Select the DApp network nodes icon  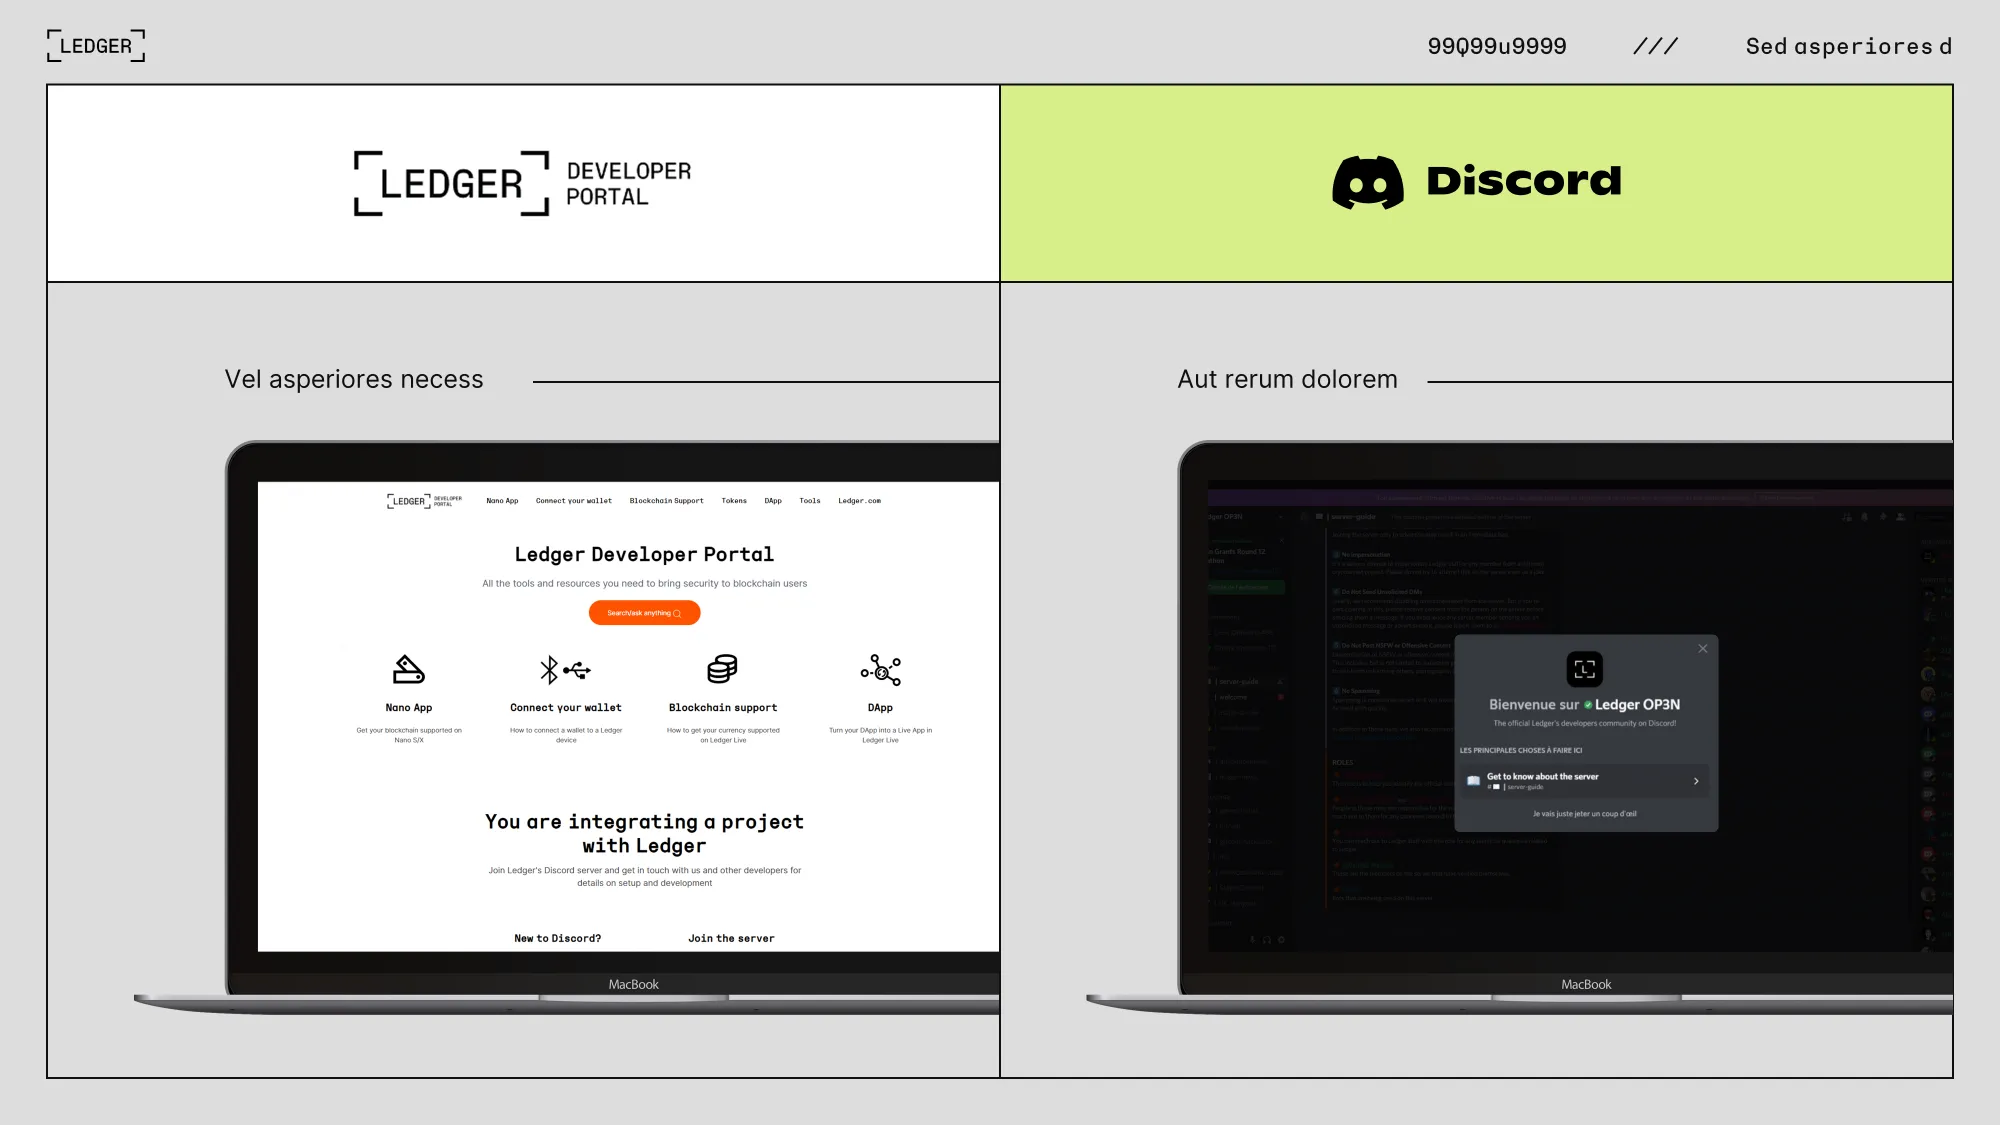tap(881, 670)
